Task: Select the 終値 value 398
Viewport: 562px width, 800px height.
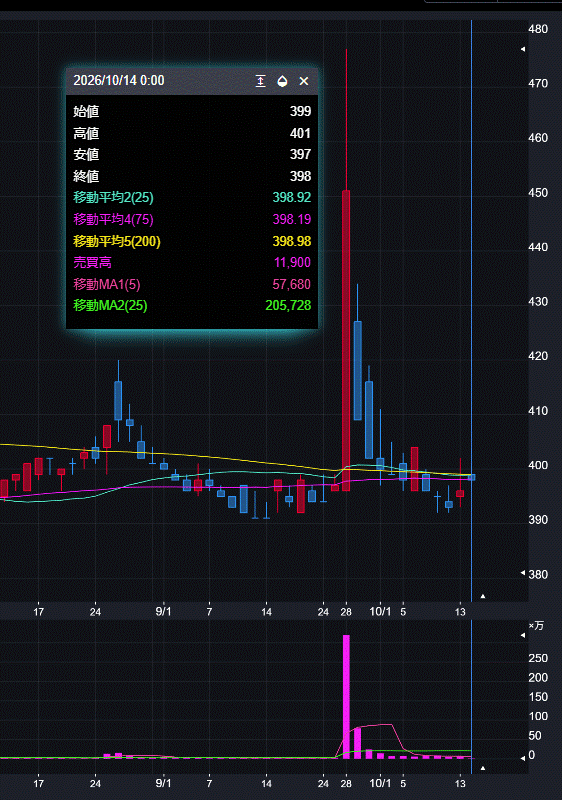Action: (300, 176)
